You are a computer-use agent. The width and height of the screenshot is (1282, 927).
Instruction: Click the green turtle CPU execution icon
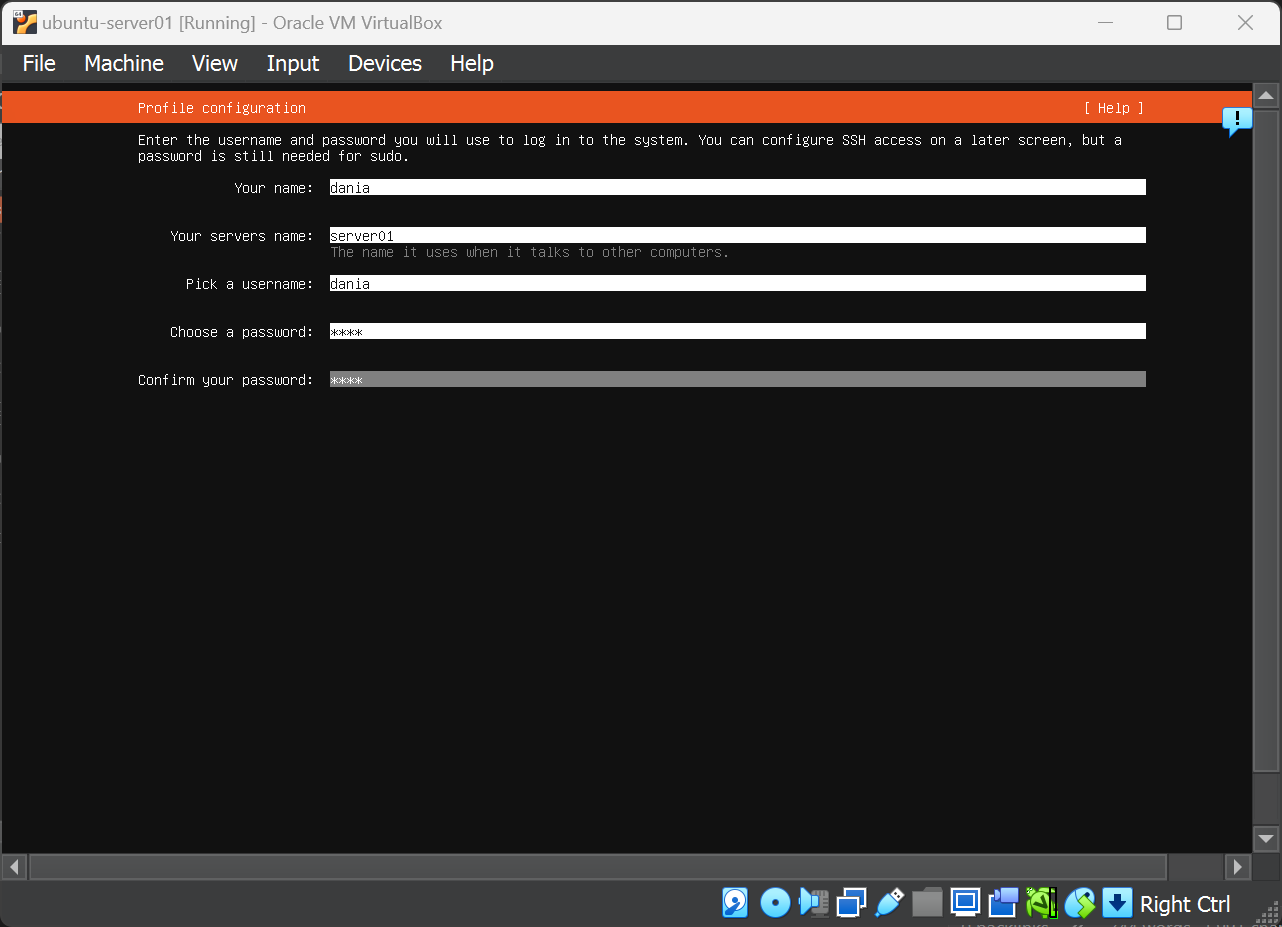1041,903
